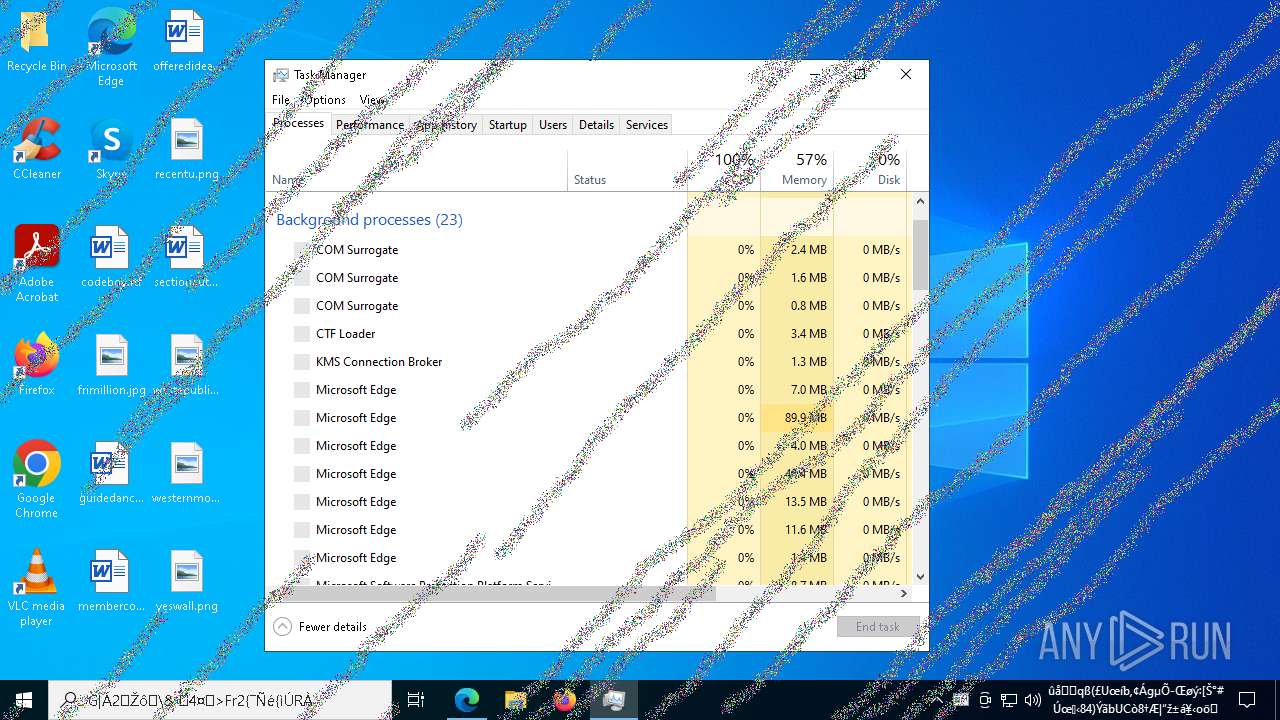This screenshot has height=720, width=1280.
Task: Select the codebro.rtf document icon
Action: pos(111,257)
